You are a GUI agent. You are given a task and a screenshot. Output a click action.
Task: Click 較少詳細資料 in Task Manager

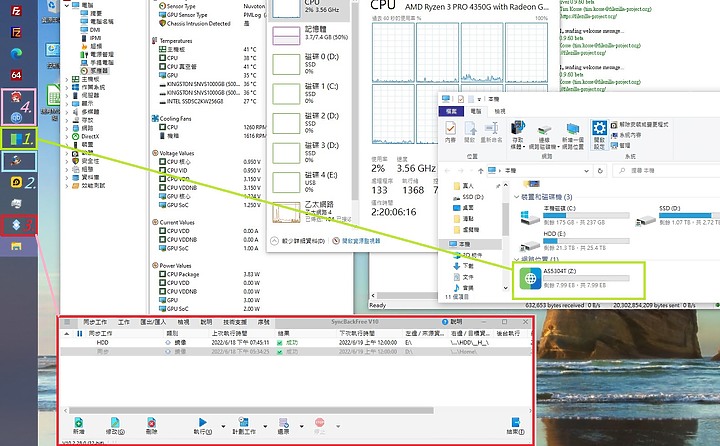(x=298, y=241)
